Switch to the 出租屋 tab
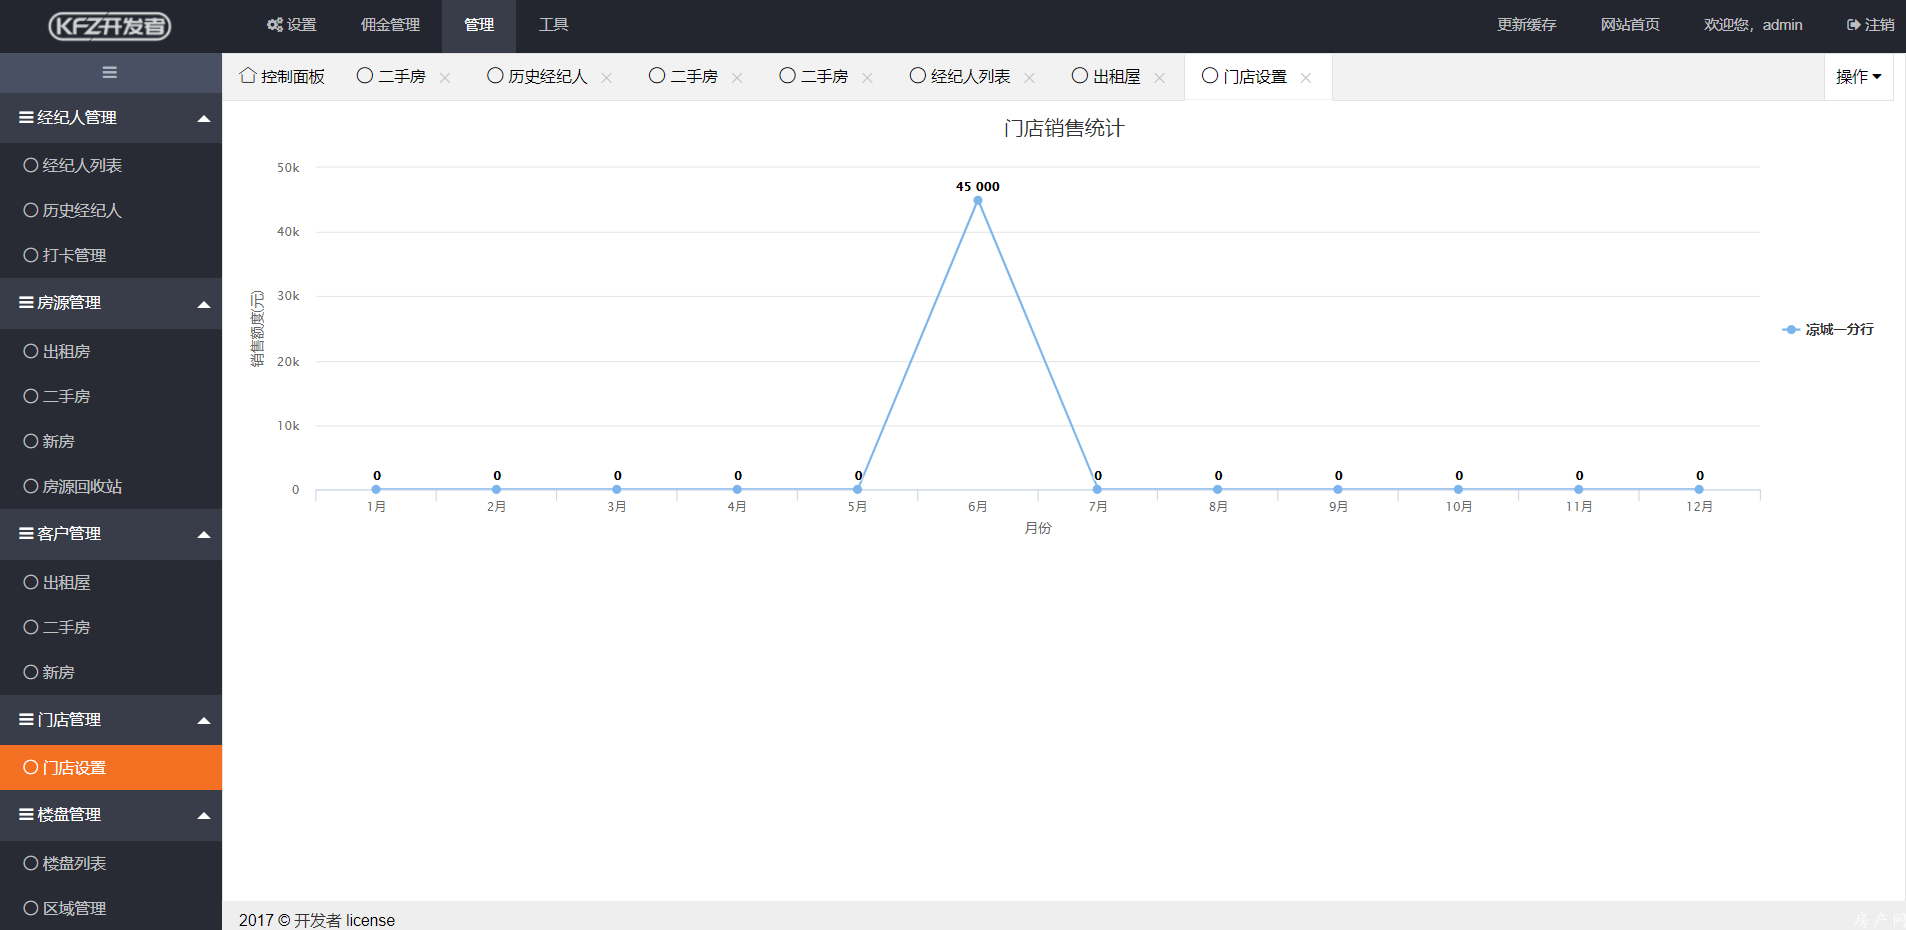Image resolution: width=1906 pixels, height=930 pixels. coord(1106,77)
